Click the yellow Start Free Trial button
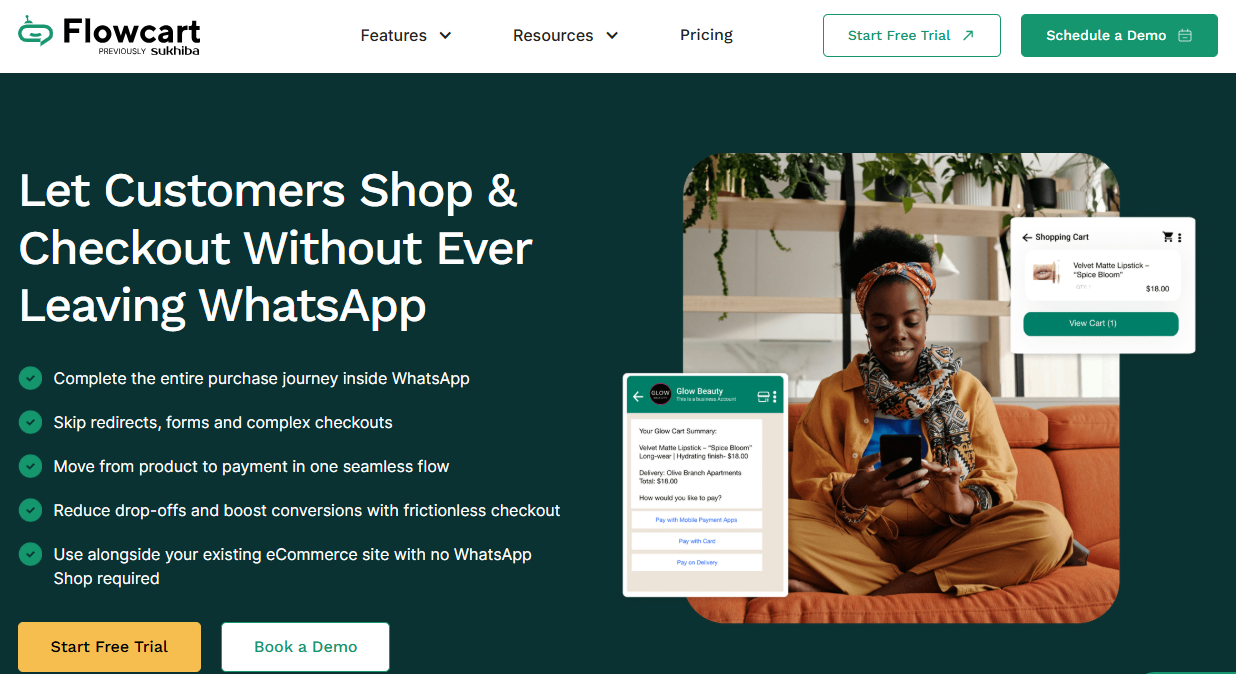Screen dimensions: 1236x674 click(x=109, y=647)
